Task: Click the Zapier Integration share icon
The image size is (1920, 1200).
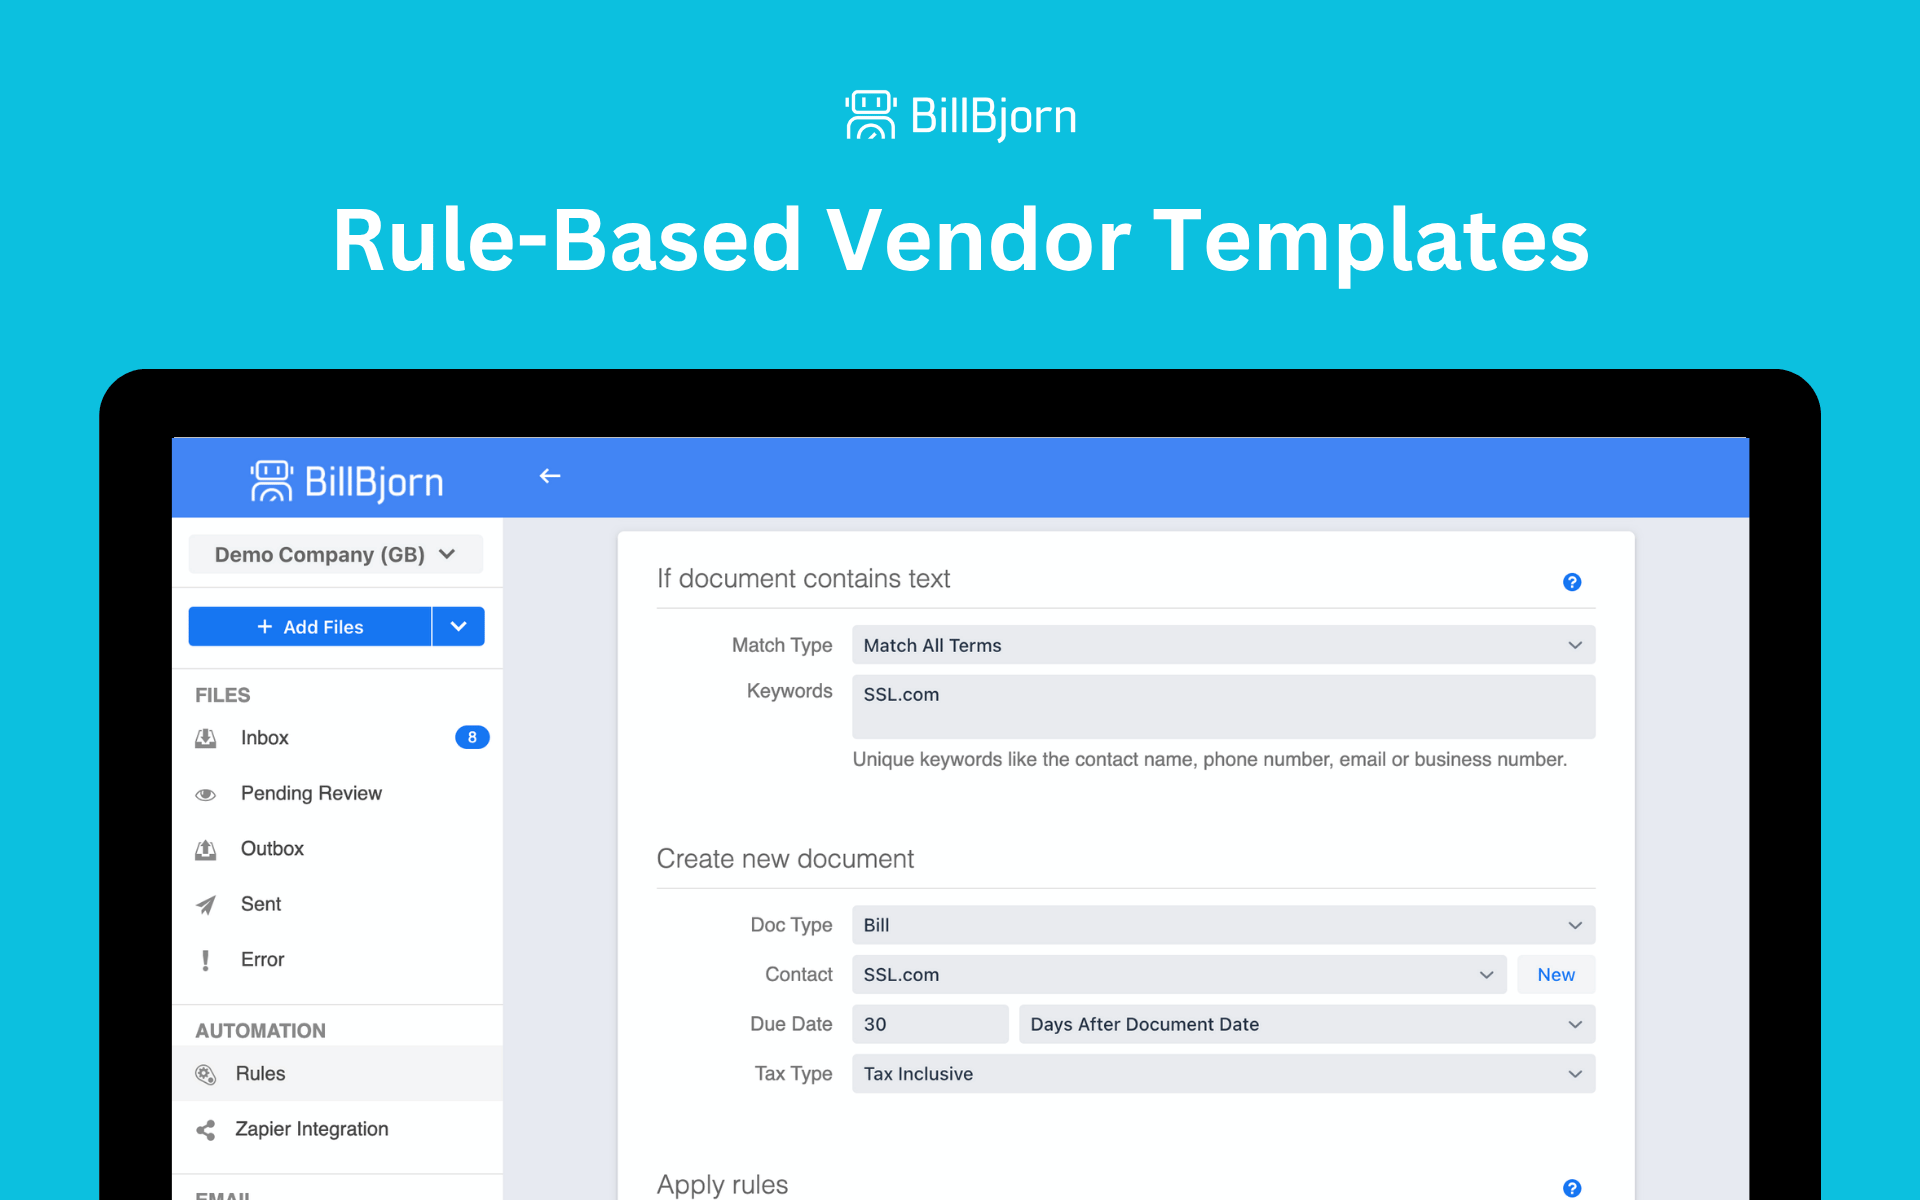Action: 206,1130
